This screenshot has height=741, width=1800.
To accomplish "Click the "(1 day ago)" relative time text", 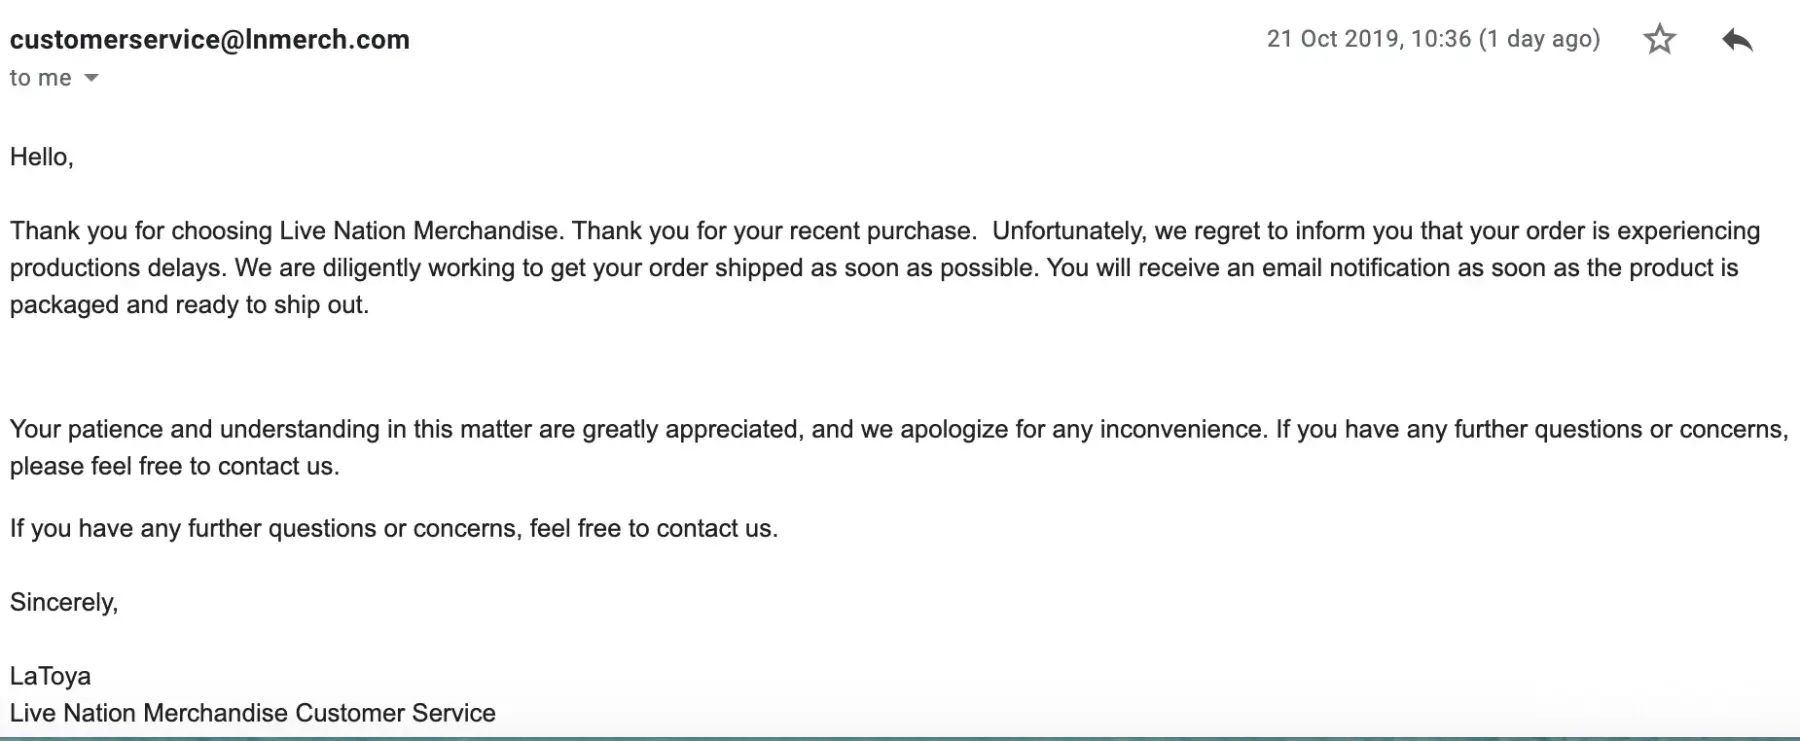I will click(1540, 39).
